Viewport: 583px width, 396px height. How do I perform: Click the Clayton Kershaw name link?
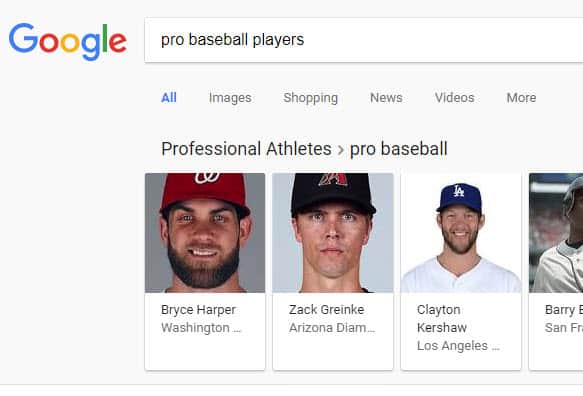point(442,319)
